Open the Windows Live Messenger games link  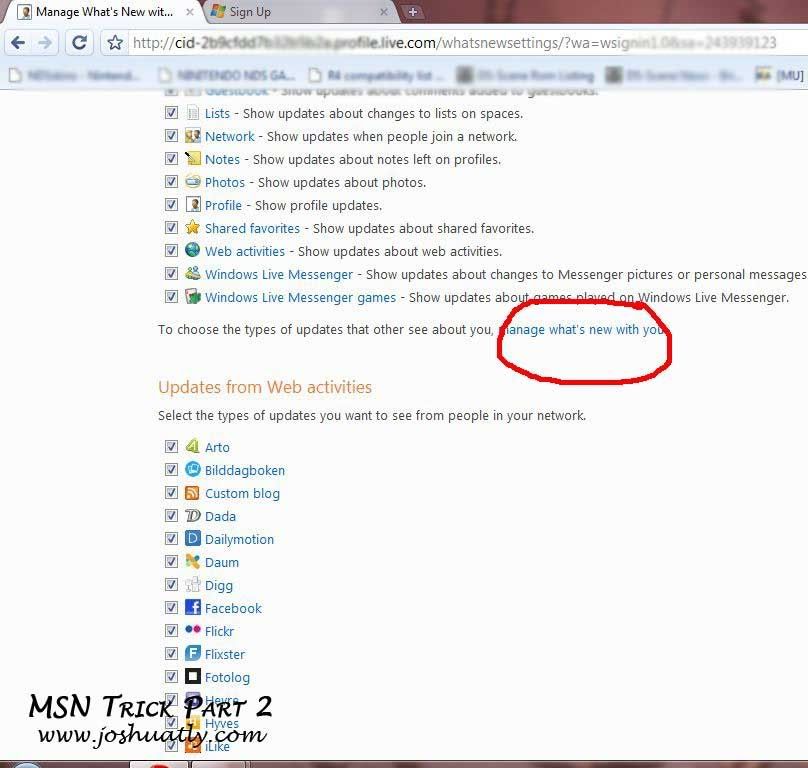click(x=300, y=297)
